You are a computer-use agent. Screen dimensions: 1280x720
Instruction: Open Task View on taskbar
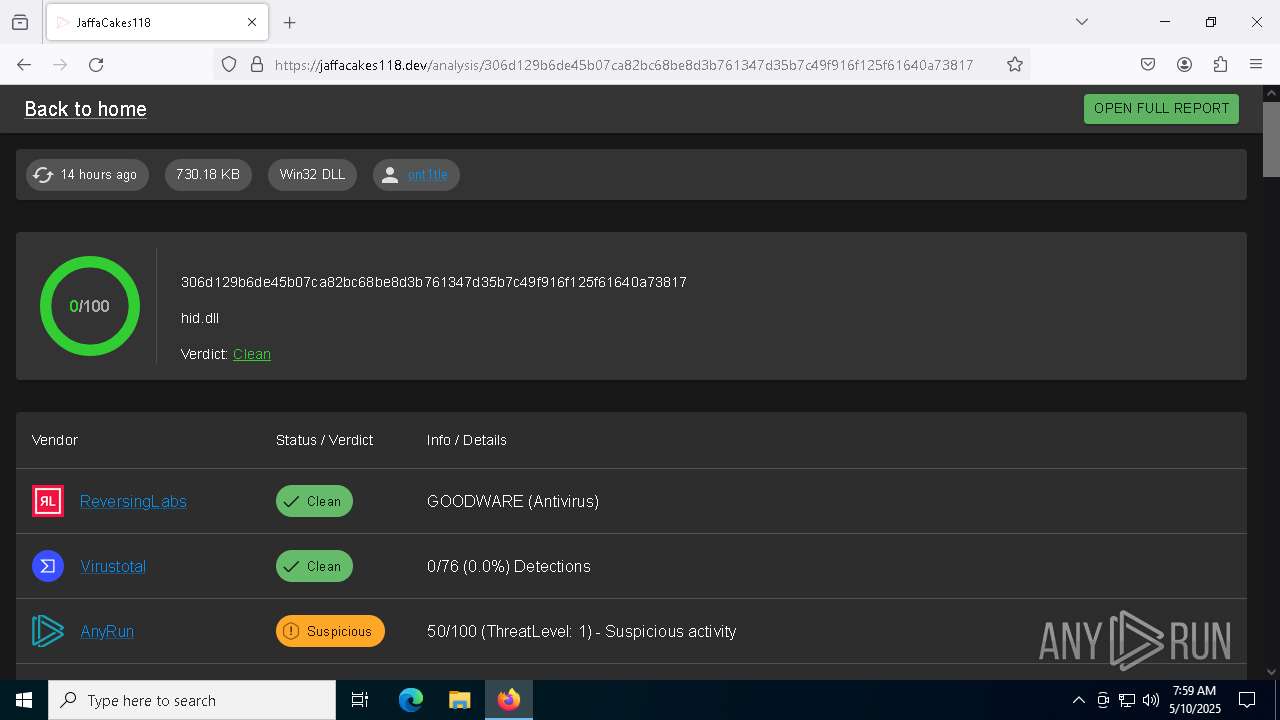[x=360, y=700]
